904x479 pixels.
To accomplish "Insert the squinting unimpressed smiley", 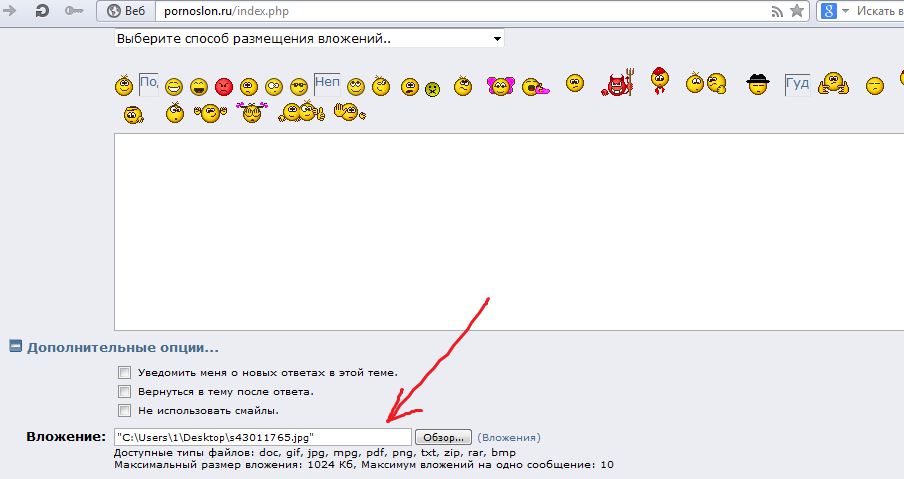I will pyautogui.click(x=875, y=86).
